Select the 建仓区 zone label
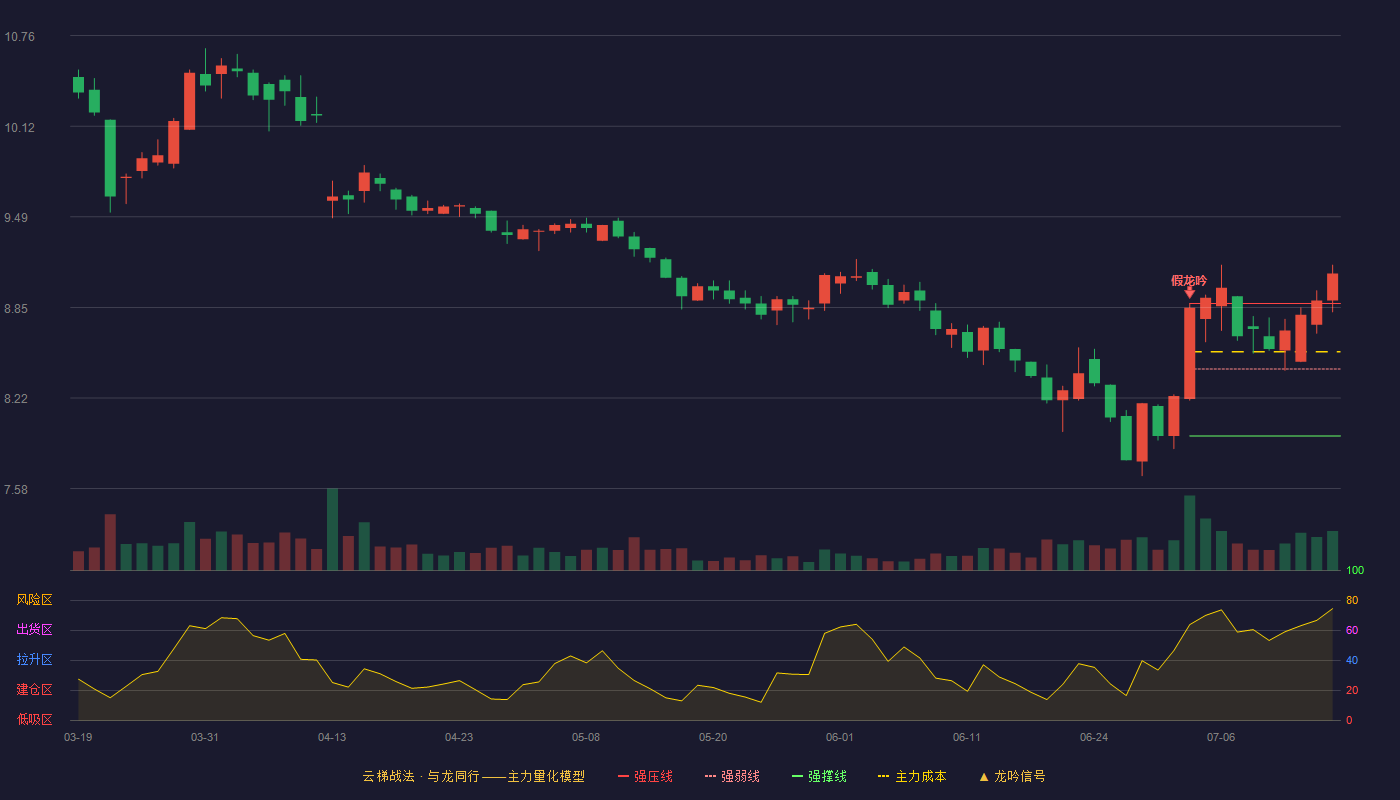This screenshot has width=1400, height=800. click(x=34, y=690)
